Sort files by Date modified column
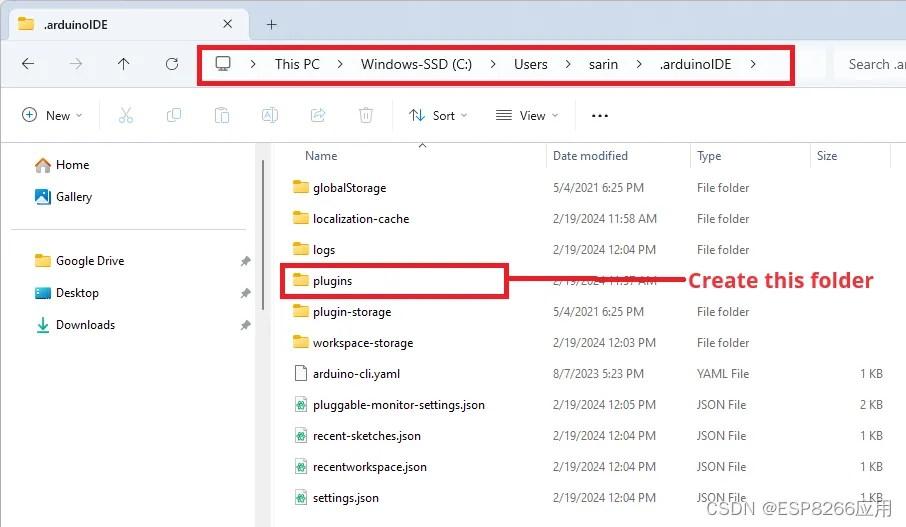Screen dimensions: 906x527 point(590,156)
